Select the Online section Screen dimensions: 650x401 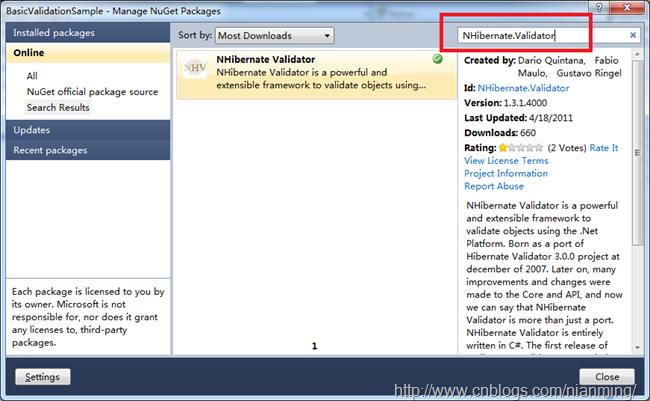coord(88,53)
